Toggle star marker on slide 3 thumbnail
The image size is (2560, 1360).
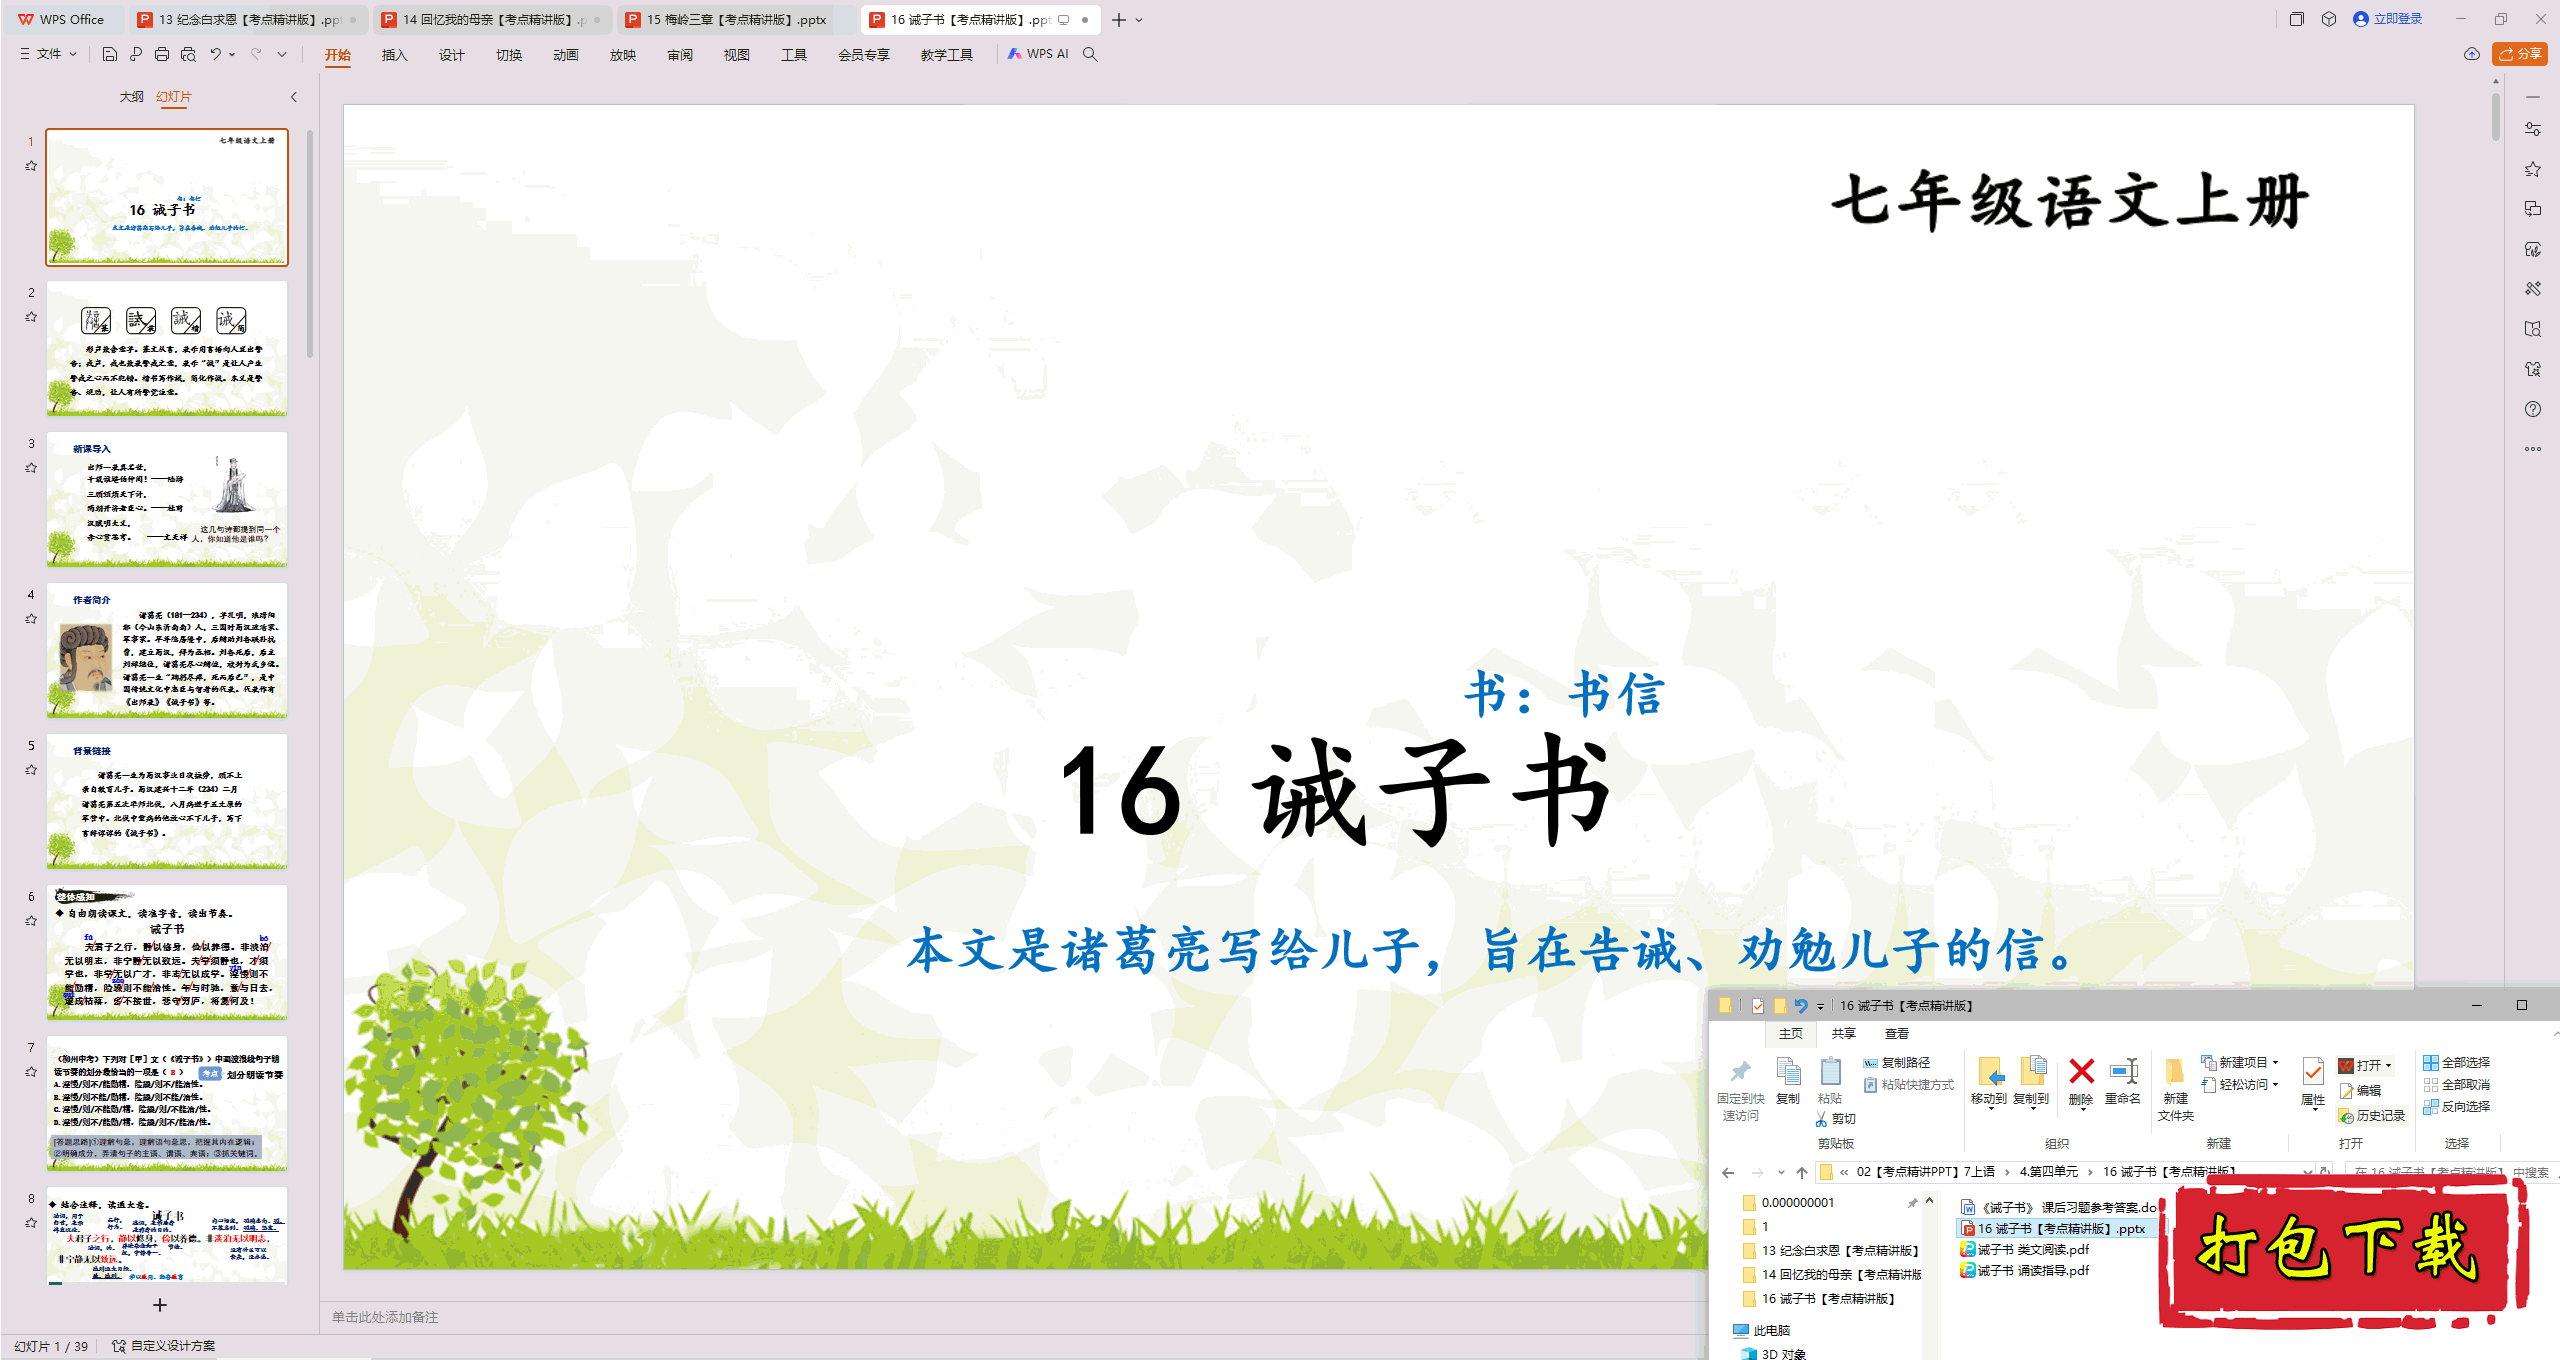pyautogui.click(x=31, y=468)
